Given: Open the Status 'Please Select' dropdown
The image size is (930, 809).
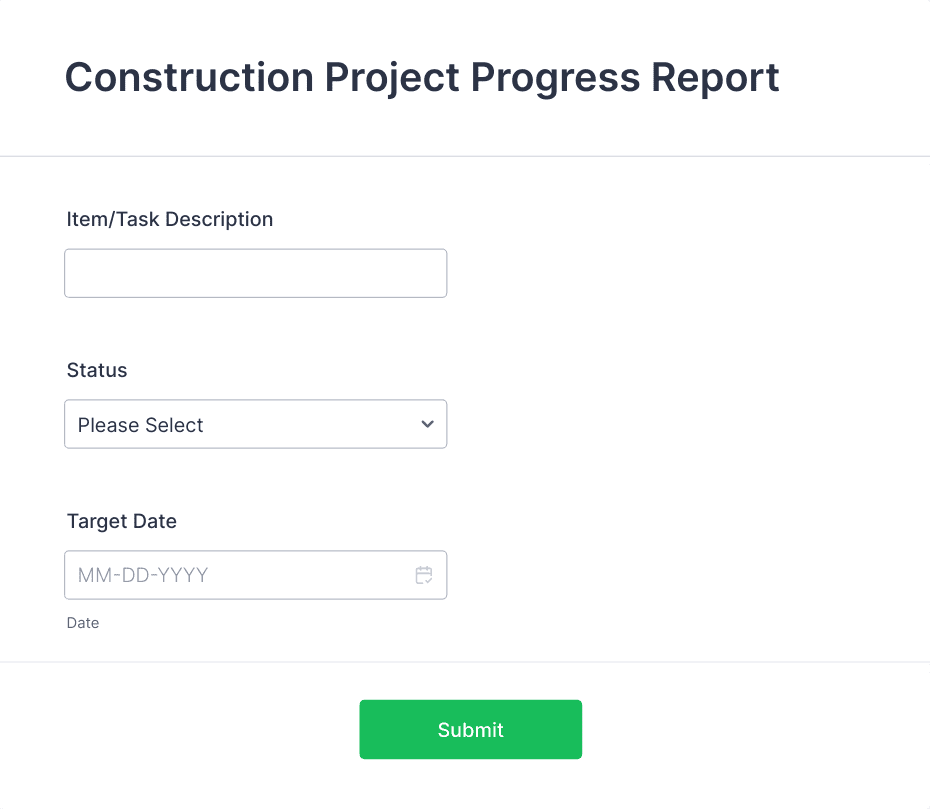Looking at the screenshot, I should pyautogui.click(x=256, y=424).
